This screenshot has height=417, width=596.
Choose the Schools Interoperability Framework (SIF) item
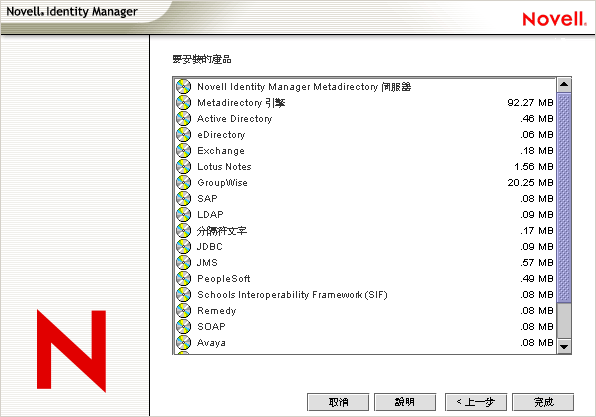coord(365,295)
